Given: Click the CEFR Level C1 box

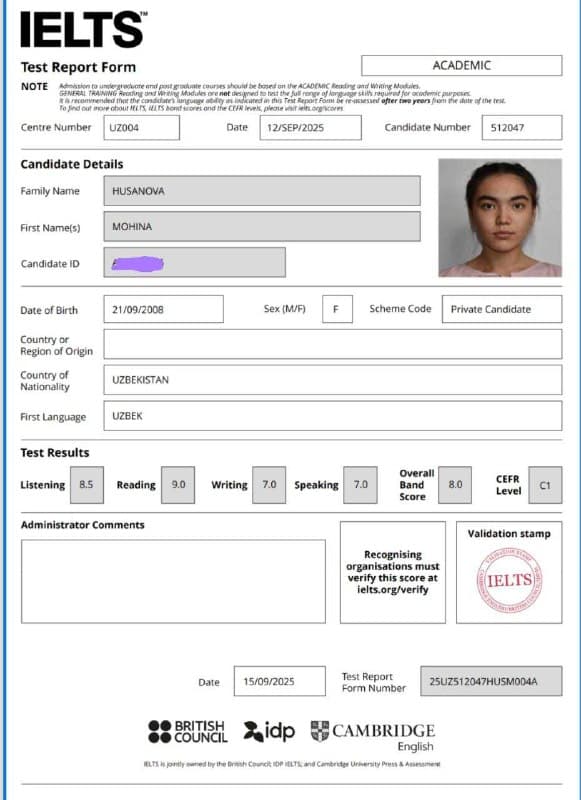Looking at the screenshot, I should tap(545, 485).
